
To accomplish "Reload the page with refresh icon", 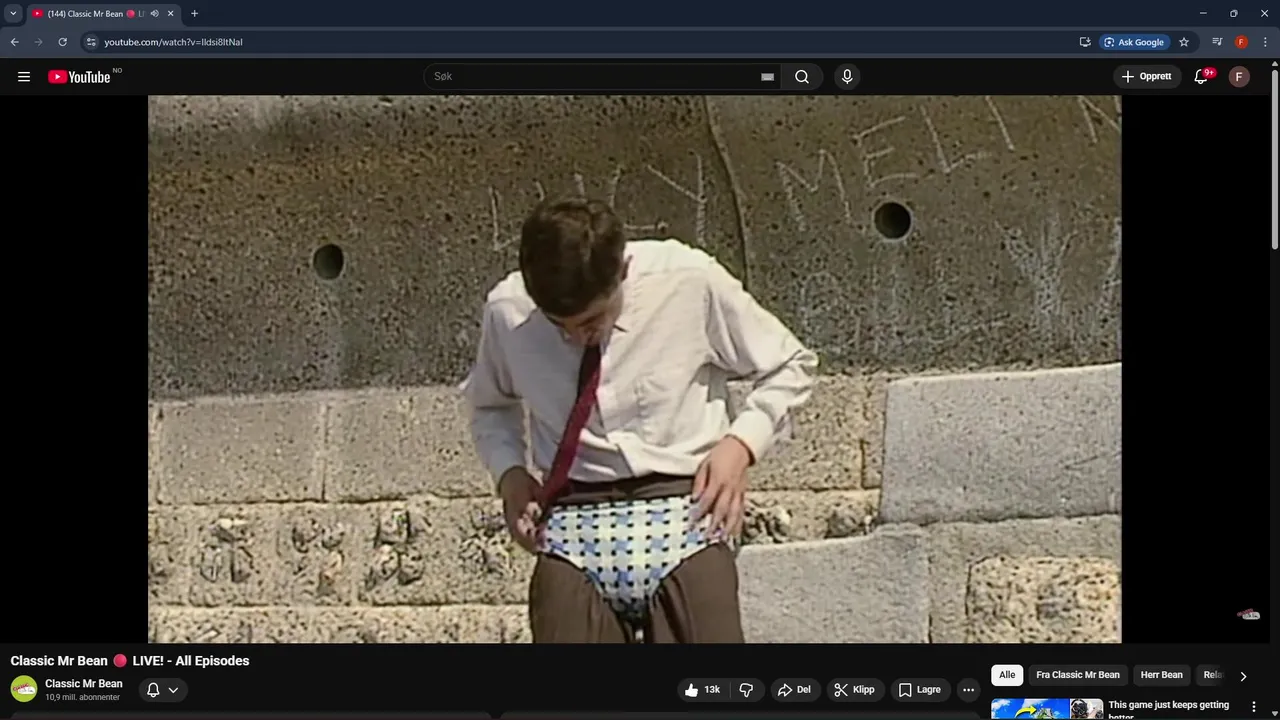I will (x=62, y=42).
